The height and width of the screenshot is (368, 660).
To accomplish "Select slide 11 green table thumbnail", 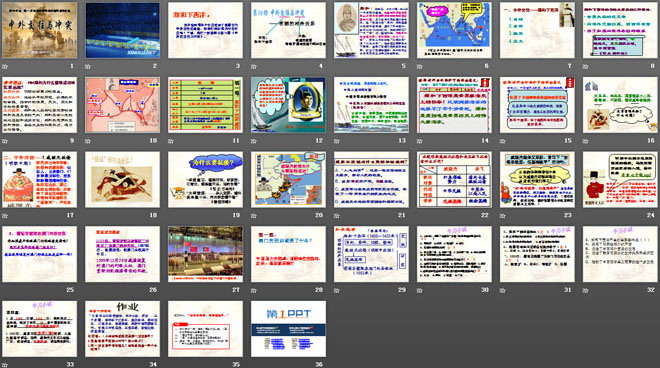I will point(205,105).
